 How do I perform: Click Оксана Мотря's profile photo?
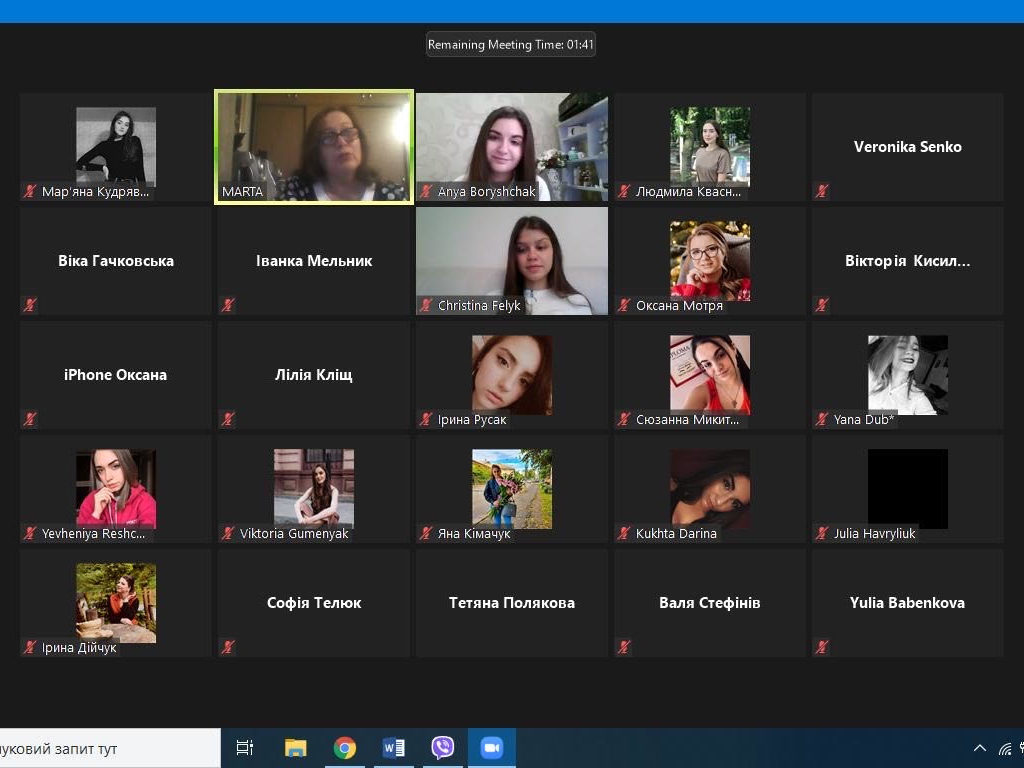710,260
